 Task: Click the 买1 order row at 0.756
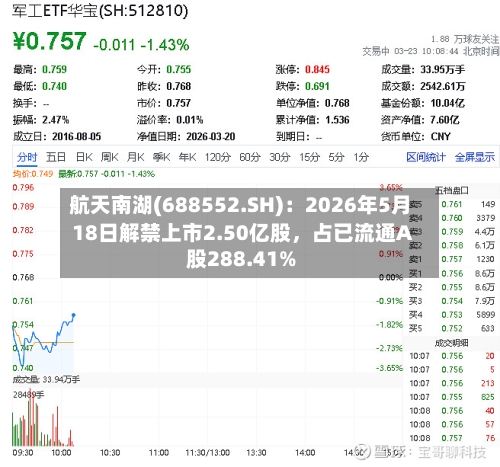click(452, 274)
